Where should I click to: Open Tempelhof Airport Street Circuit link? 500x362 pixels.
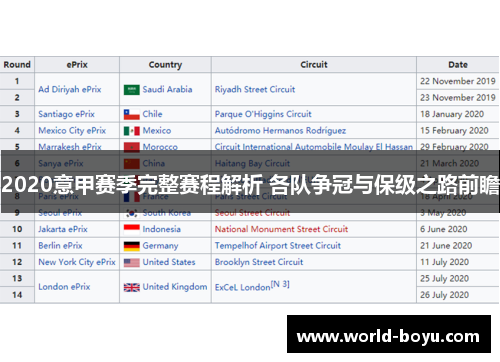(x=278, y=246)
